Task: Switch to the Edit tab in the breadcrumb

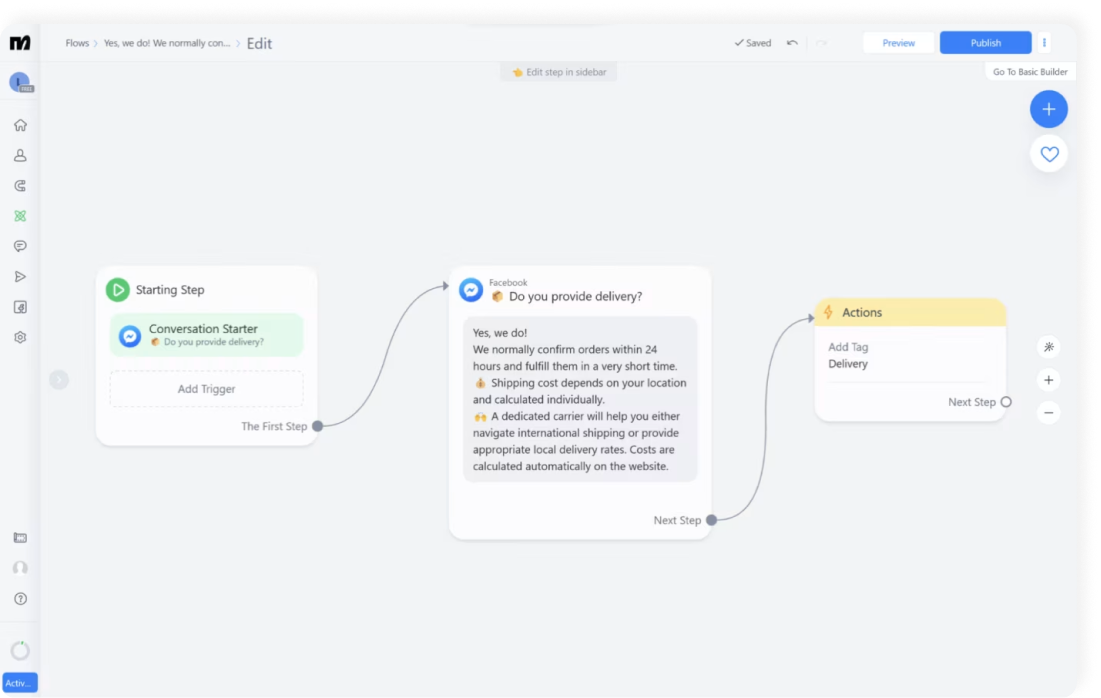Action: click(x=259, y=43)
